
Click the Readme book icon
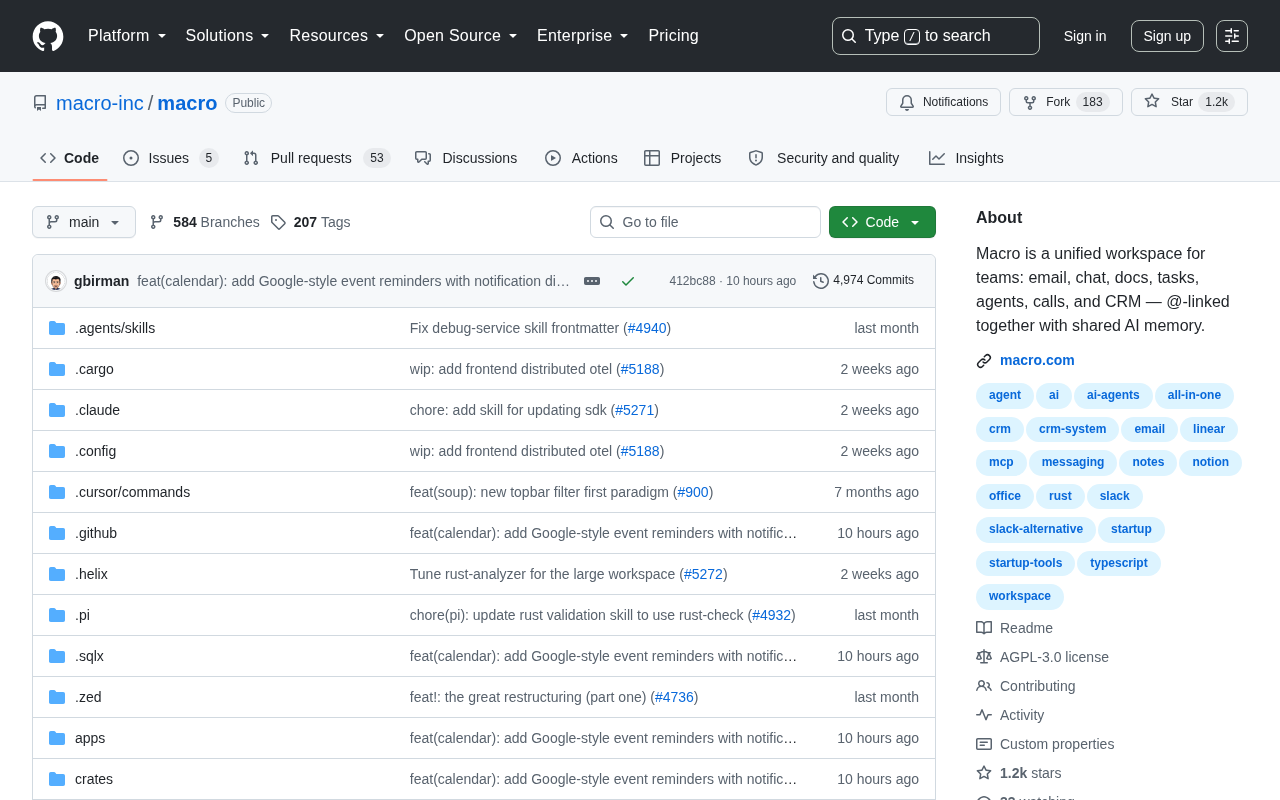click(984, 628)
